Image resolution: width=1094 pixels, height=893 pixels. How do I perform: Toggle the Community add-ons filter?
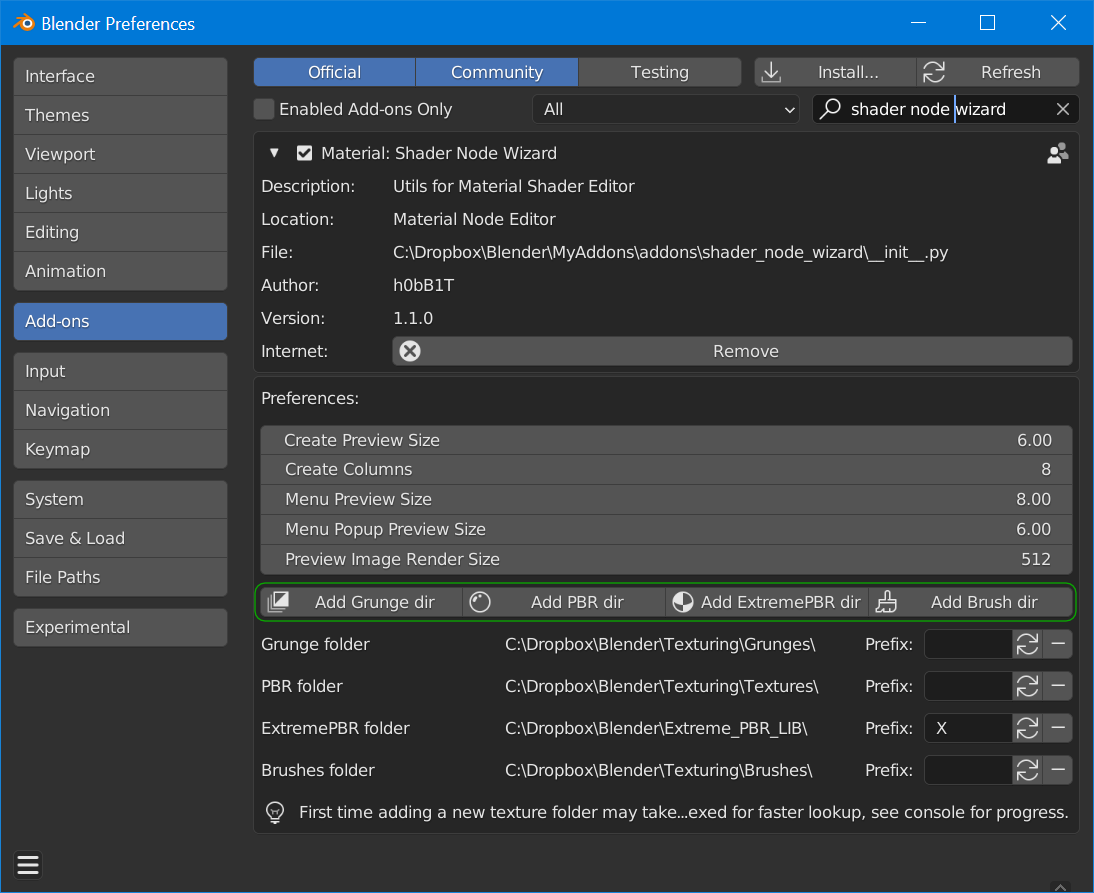point(497,72)
